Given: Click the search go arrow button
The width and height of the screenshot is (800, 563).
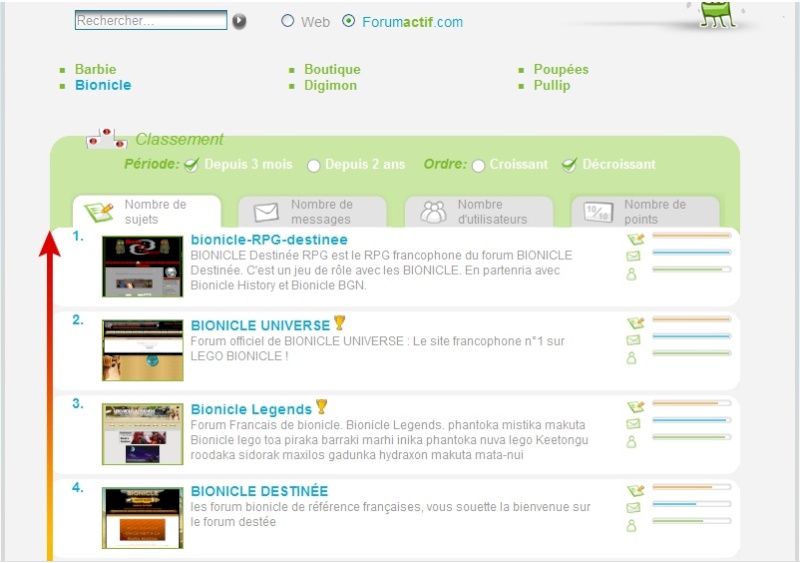Looking at the screenshot, I should [x=239, y=21].
